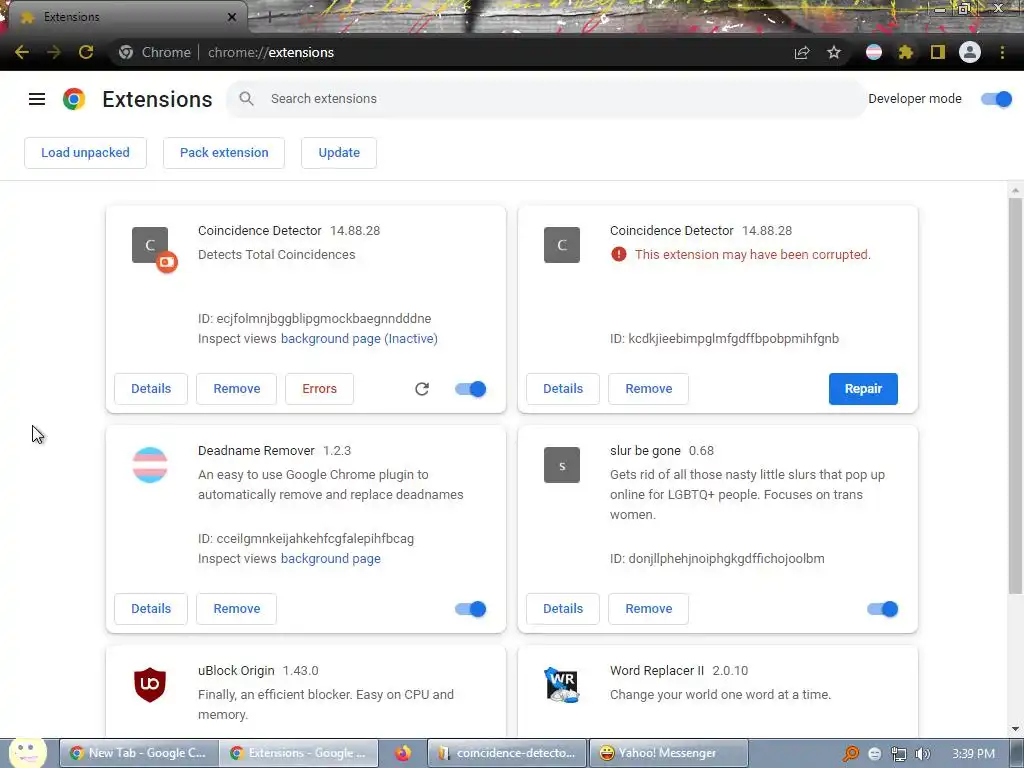
Task: Click the magnifier tray icon
Action: coord(851,754)
